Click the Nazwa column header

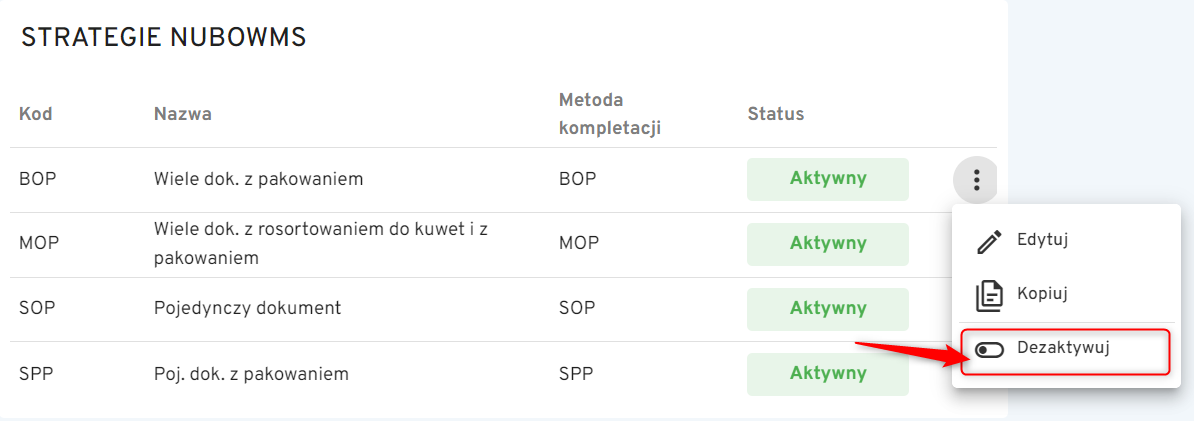(x=182, y=114)
